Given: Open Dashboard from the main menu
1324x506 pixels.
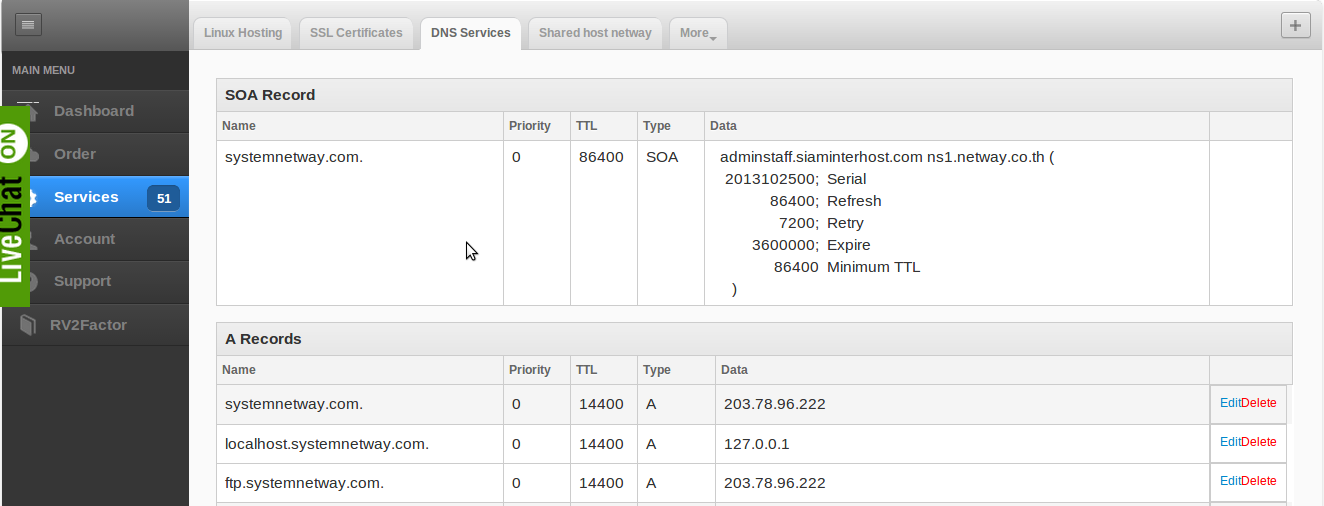Looking at the screenshot, I should click(x=93, y=111).
